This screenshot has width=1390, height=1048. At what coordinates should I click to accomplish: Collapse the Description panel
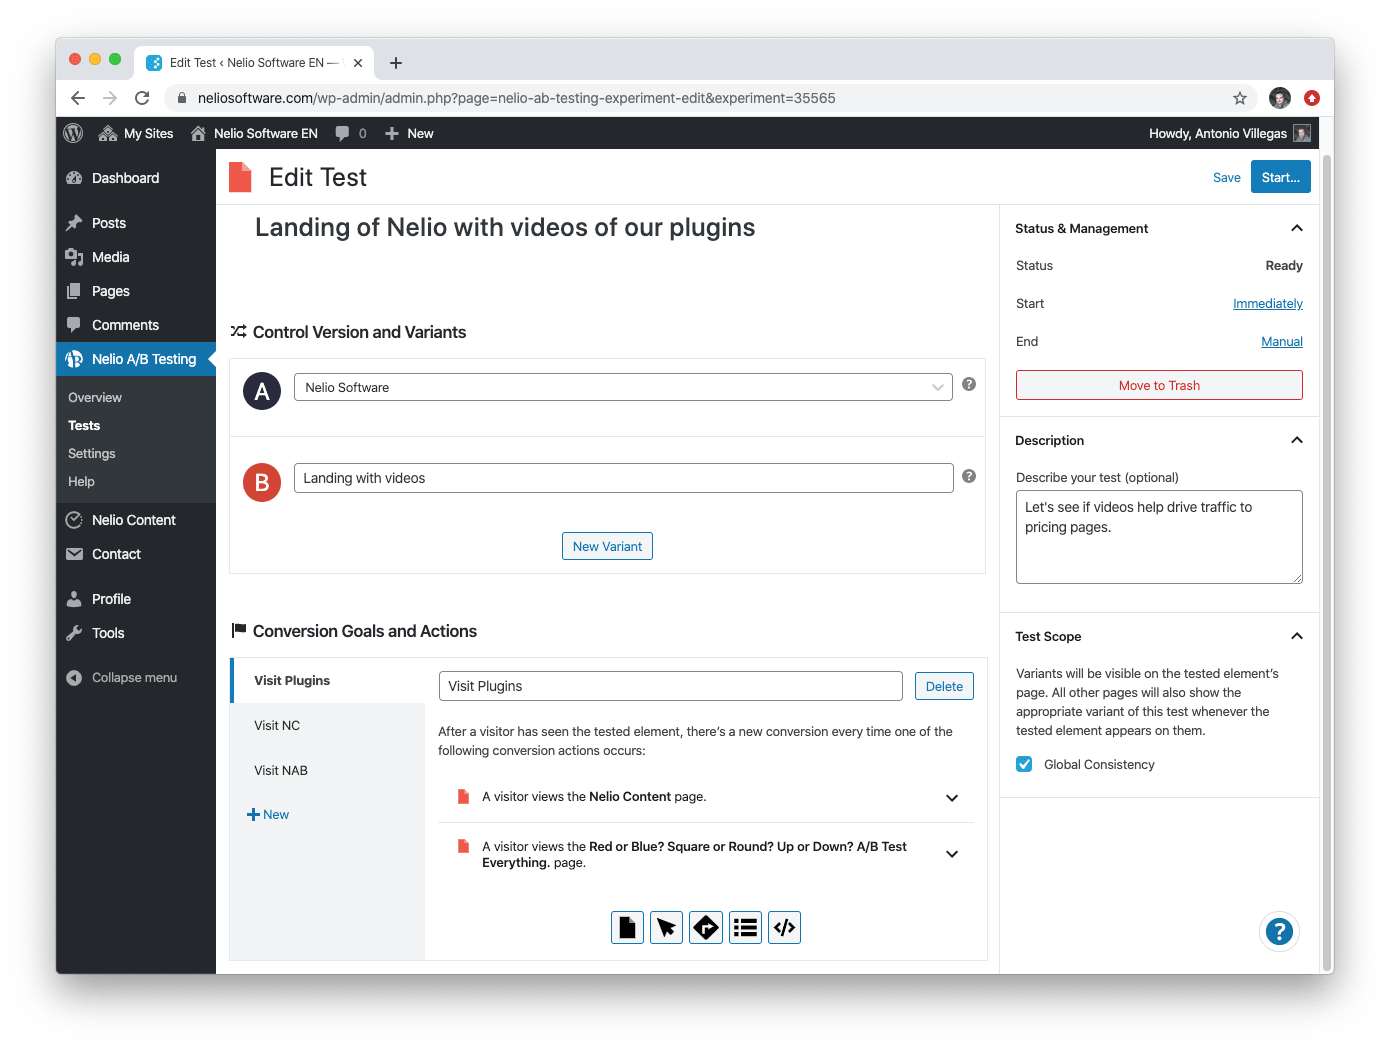pos(1297,440)
